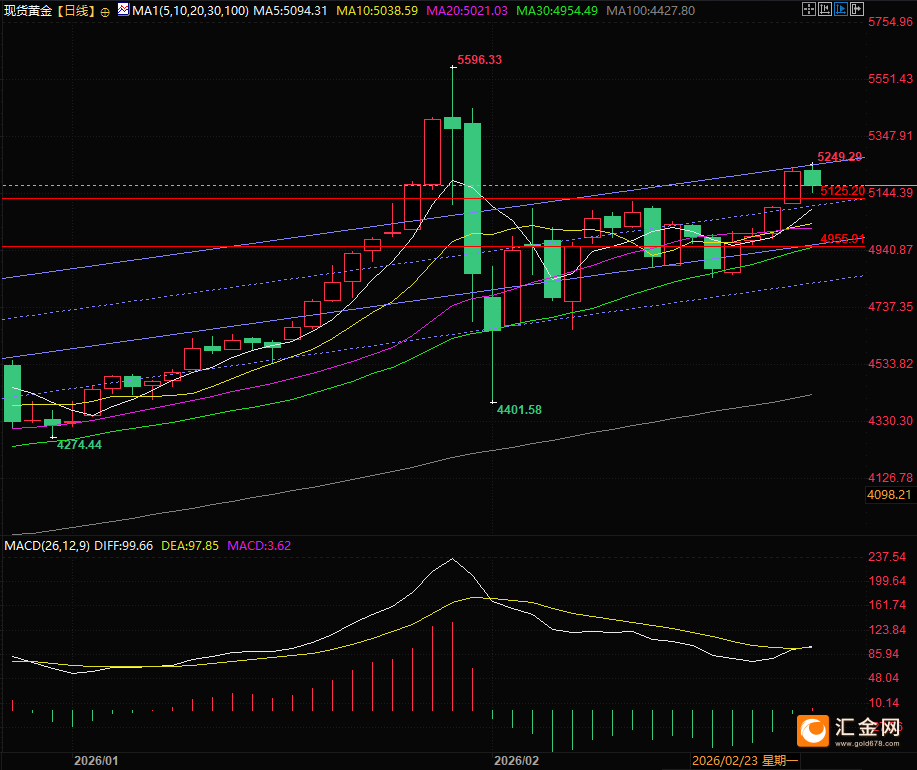Click the 5249.29 price annotation
This screenshot has width=917, height=770.
click(839, 157)
